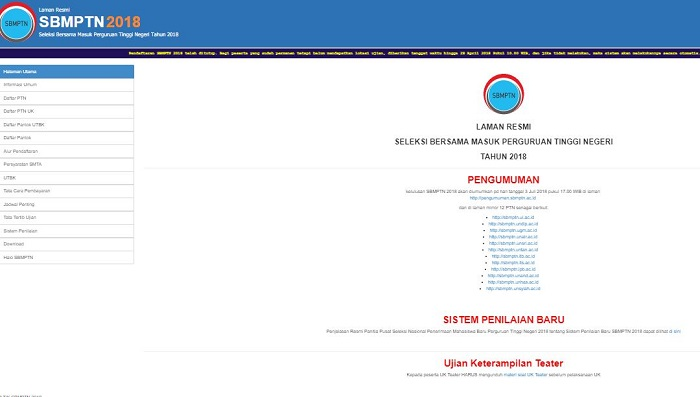Open the sbmptn.ui.ac.id mirror link
The height and width of the screenshot is (397, 700).
pos(513,217)
